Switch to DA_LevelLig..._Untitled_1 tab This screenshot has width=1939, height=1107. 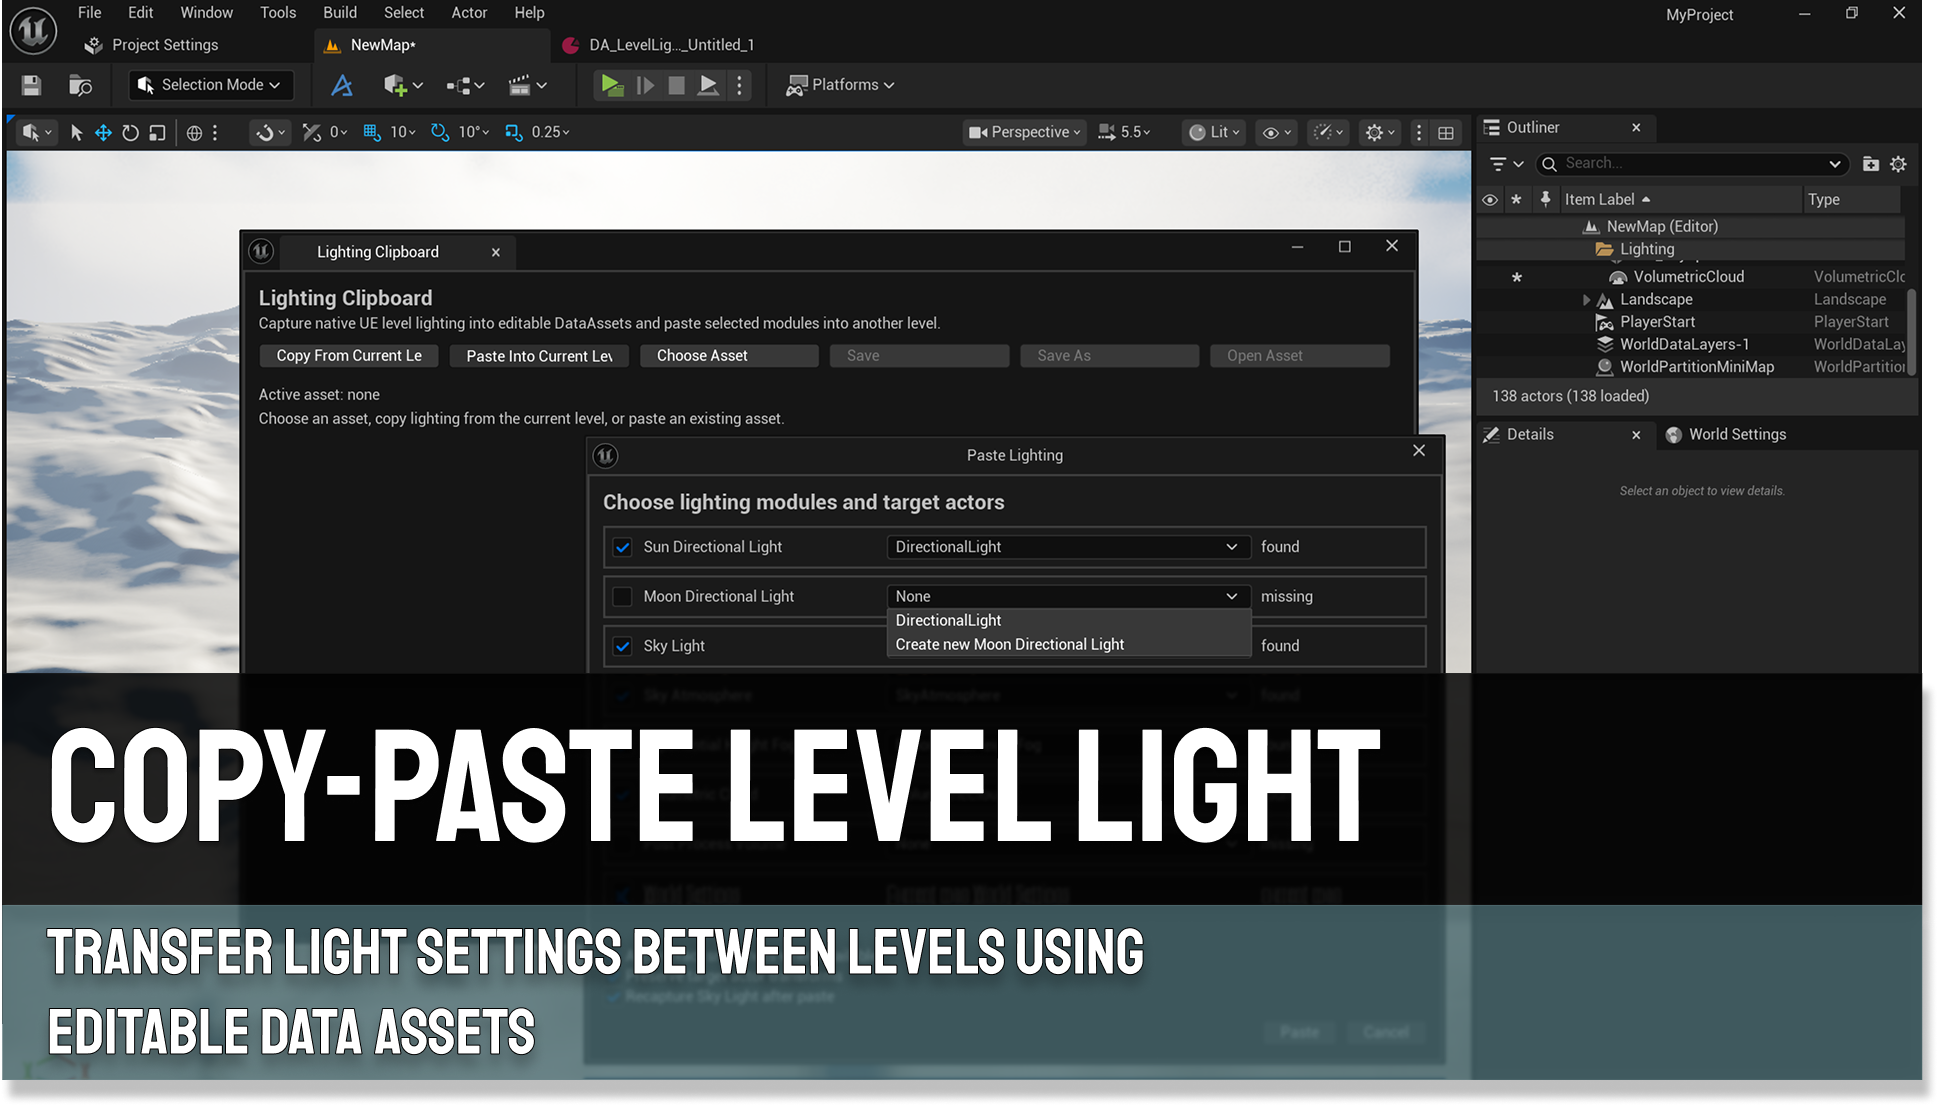click(659, 45)
